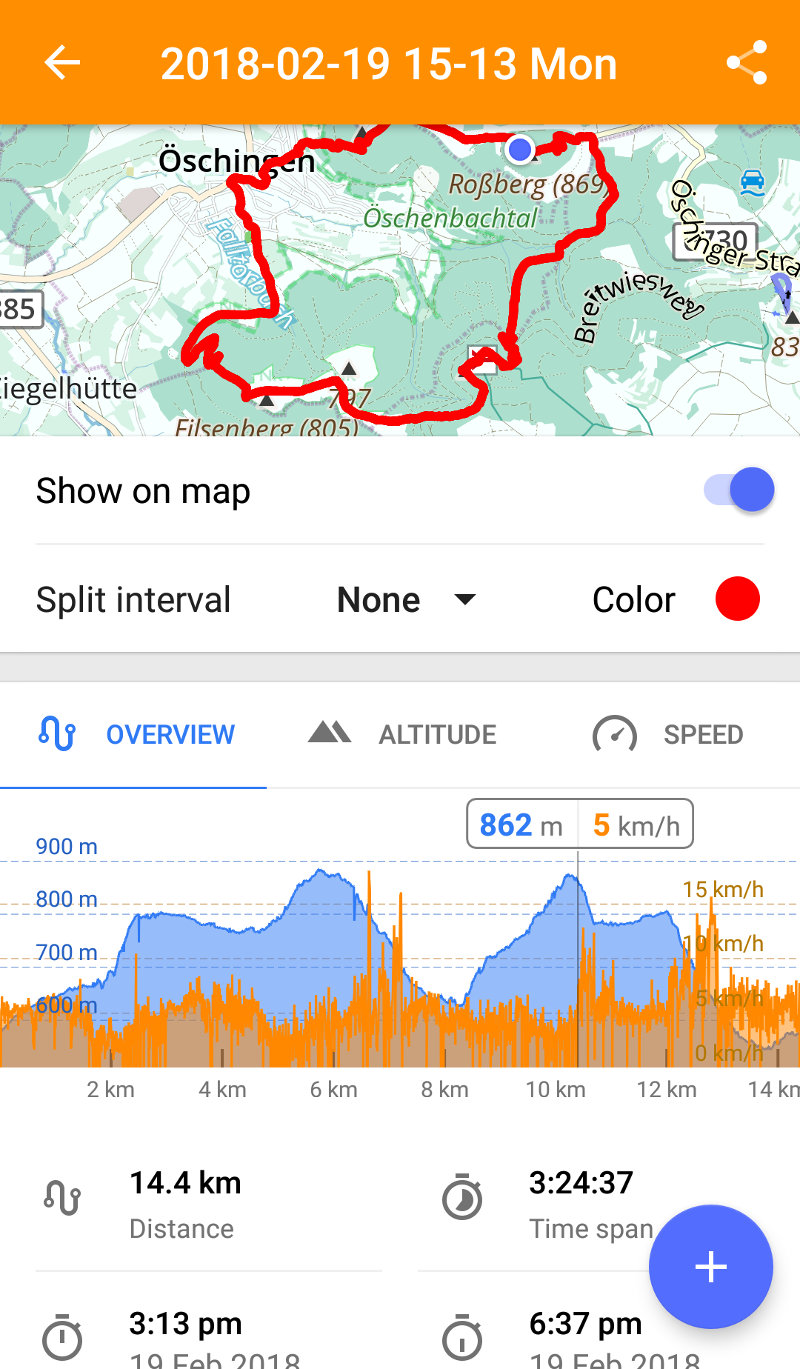Tap the blue plus floating button

710,1267
